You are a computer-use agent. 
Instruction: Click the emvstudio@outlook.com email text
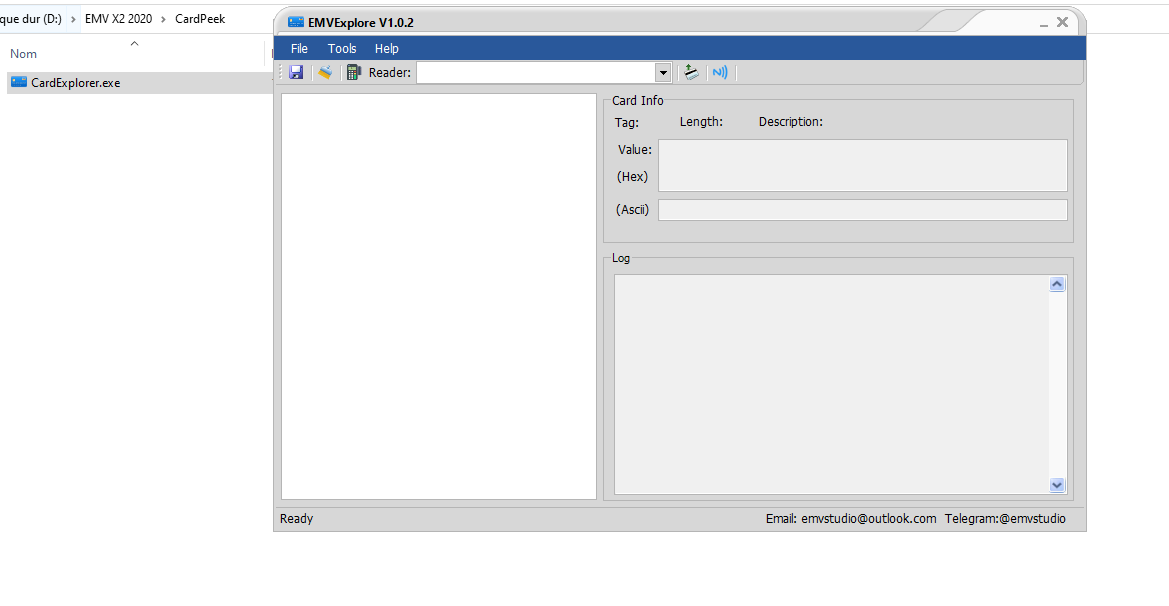tap(869, 519)
